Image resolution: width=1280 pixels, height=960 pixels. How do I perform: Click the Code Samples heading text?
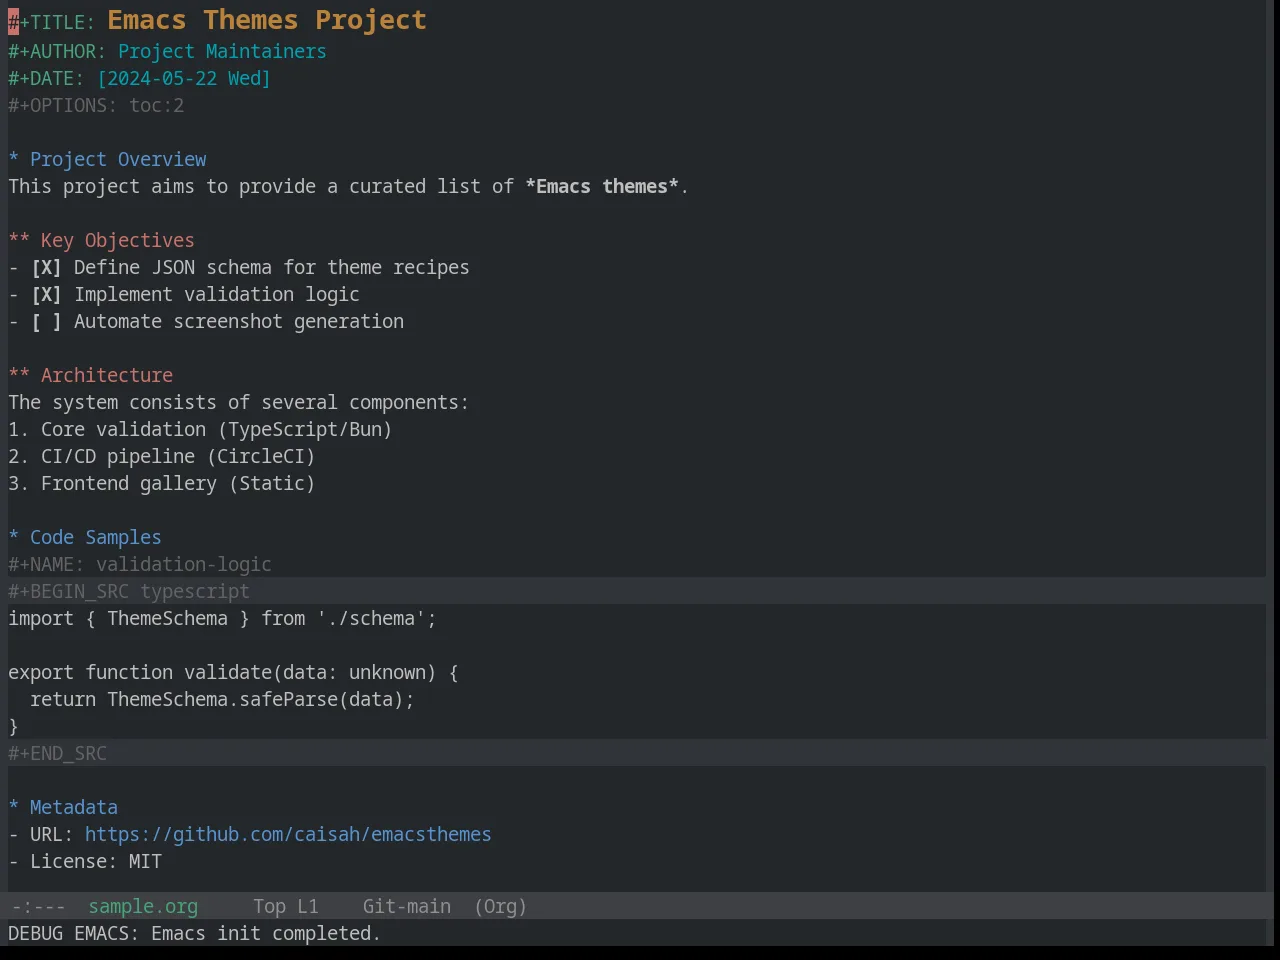(96, 538)
